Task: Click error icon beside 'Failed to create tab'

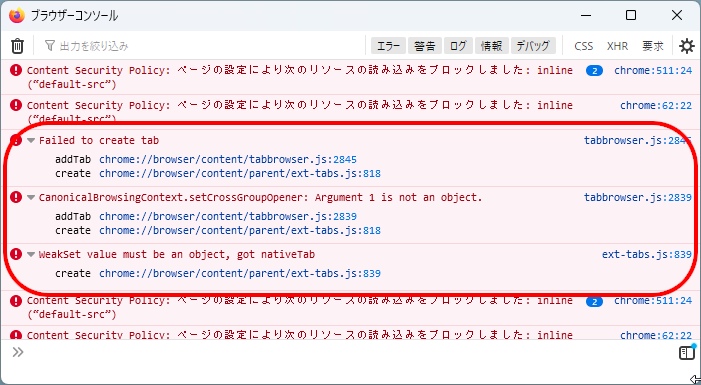Action: (x=16, y=140)
